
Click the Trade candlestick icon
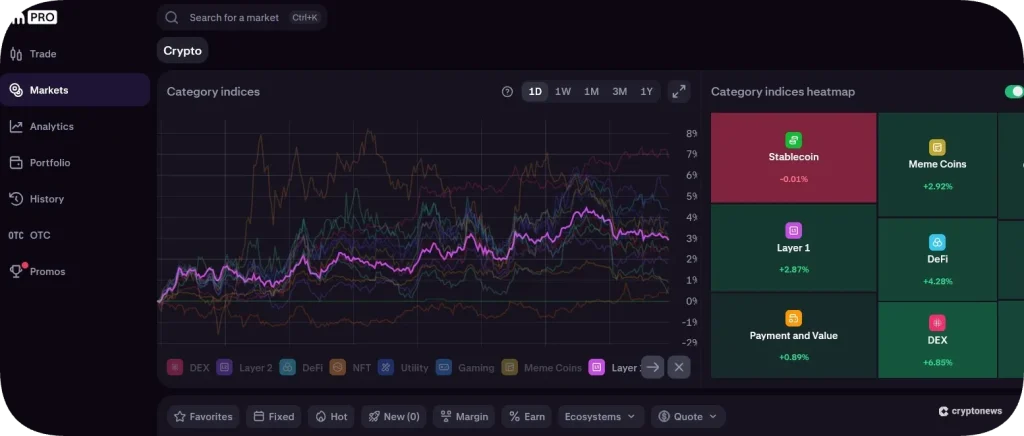coord(16,54)
